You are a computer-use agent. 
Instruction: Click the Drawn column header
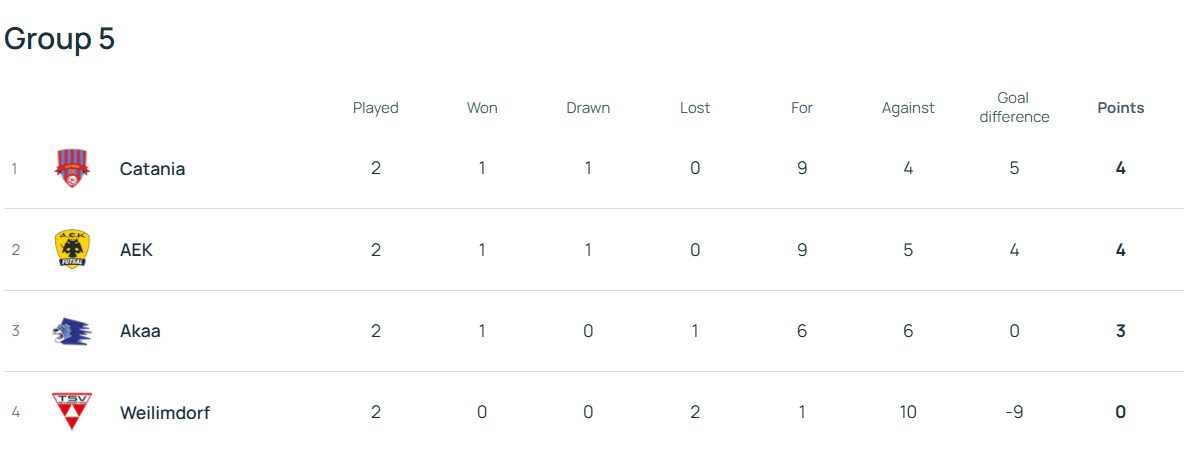pyautogui.click(x=588, y=108)
